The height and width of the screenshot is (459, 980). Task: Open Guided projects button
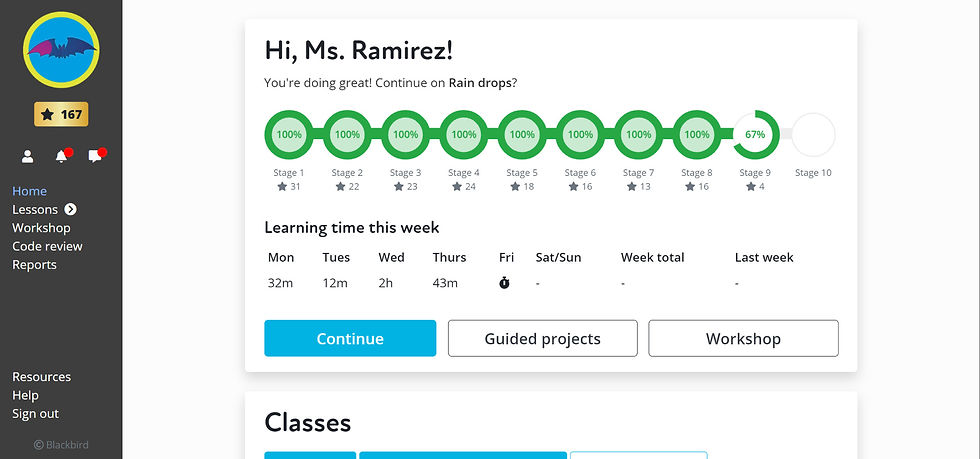tap(542, 338)
